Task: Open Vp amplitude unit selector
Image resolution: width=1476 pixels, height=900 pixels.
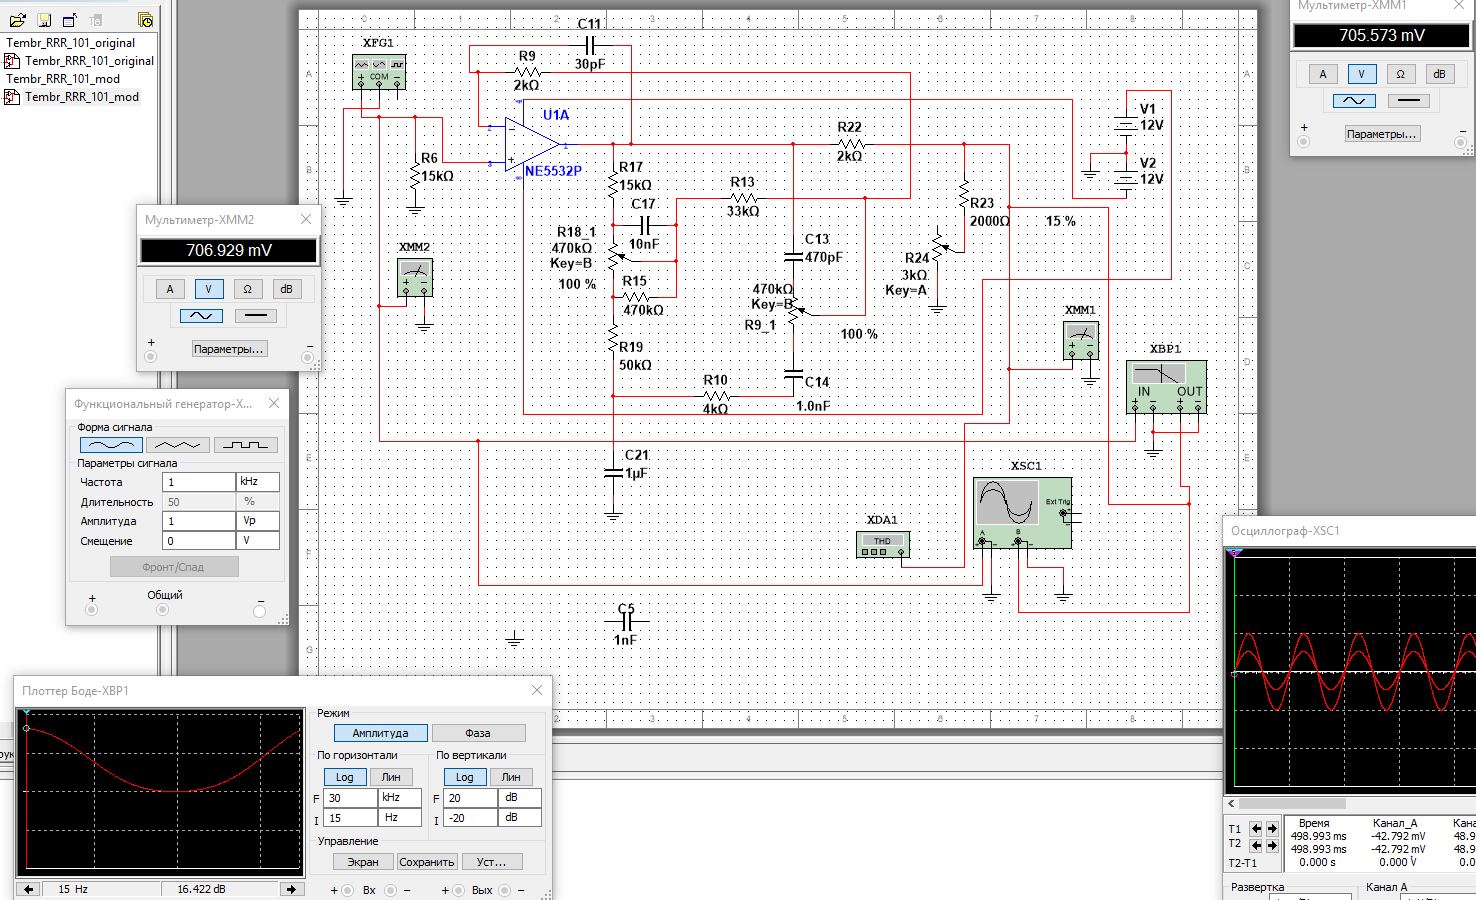Action: tap(258, 521)
